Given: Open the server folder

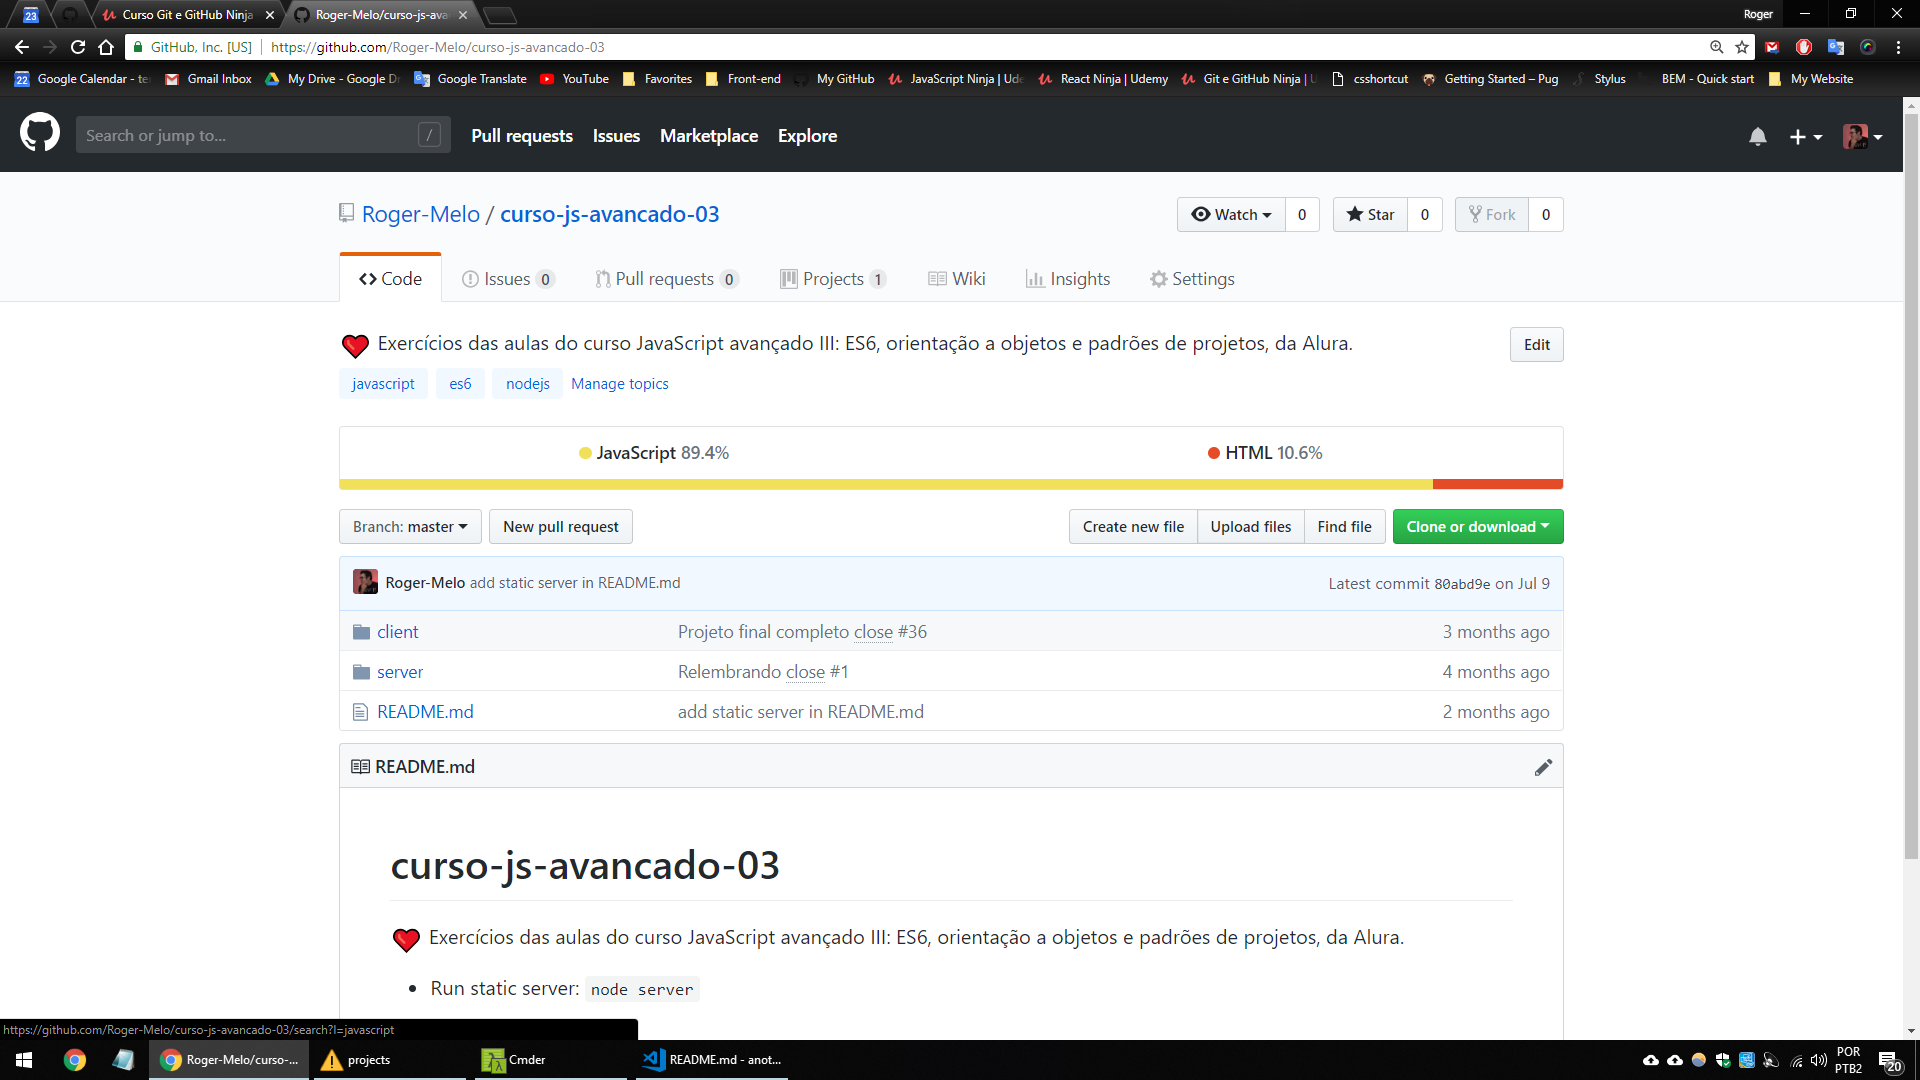Looking at the screenshot, I should (400, 672).
